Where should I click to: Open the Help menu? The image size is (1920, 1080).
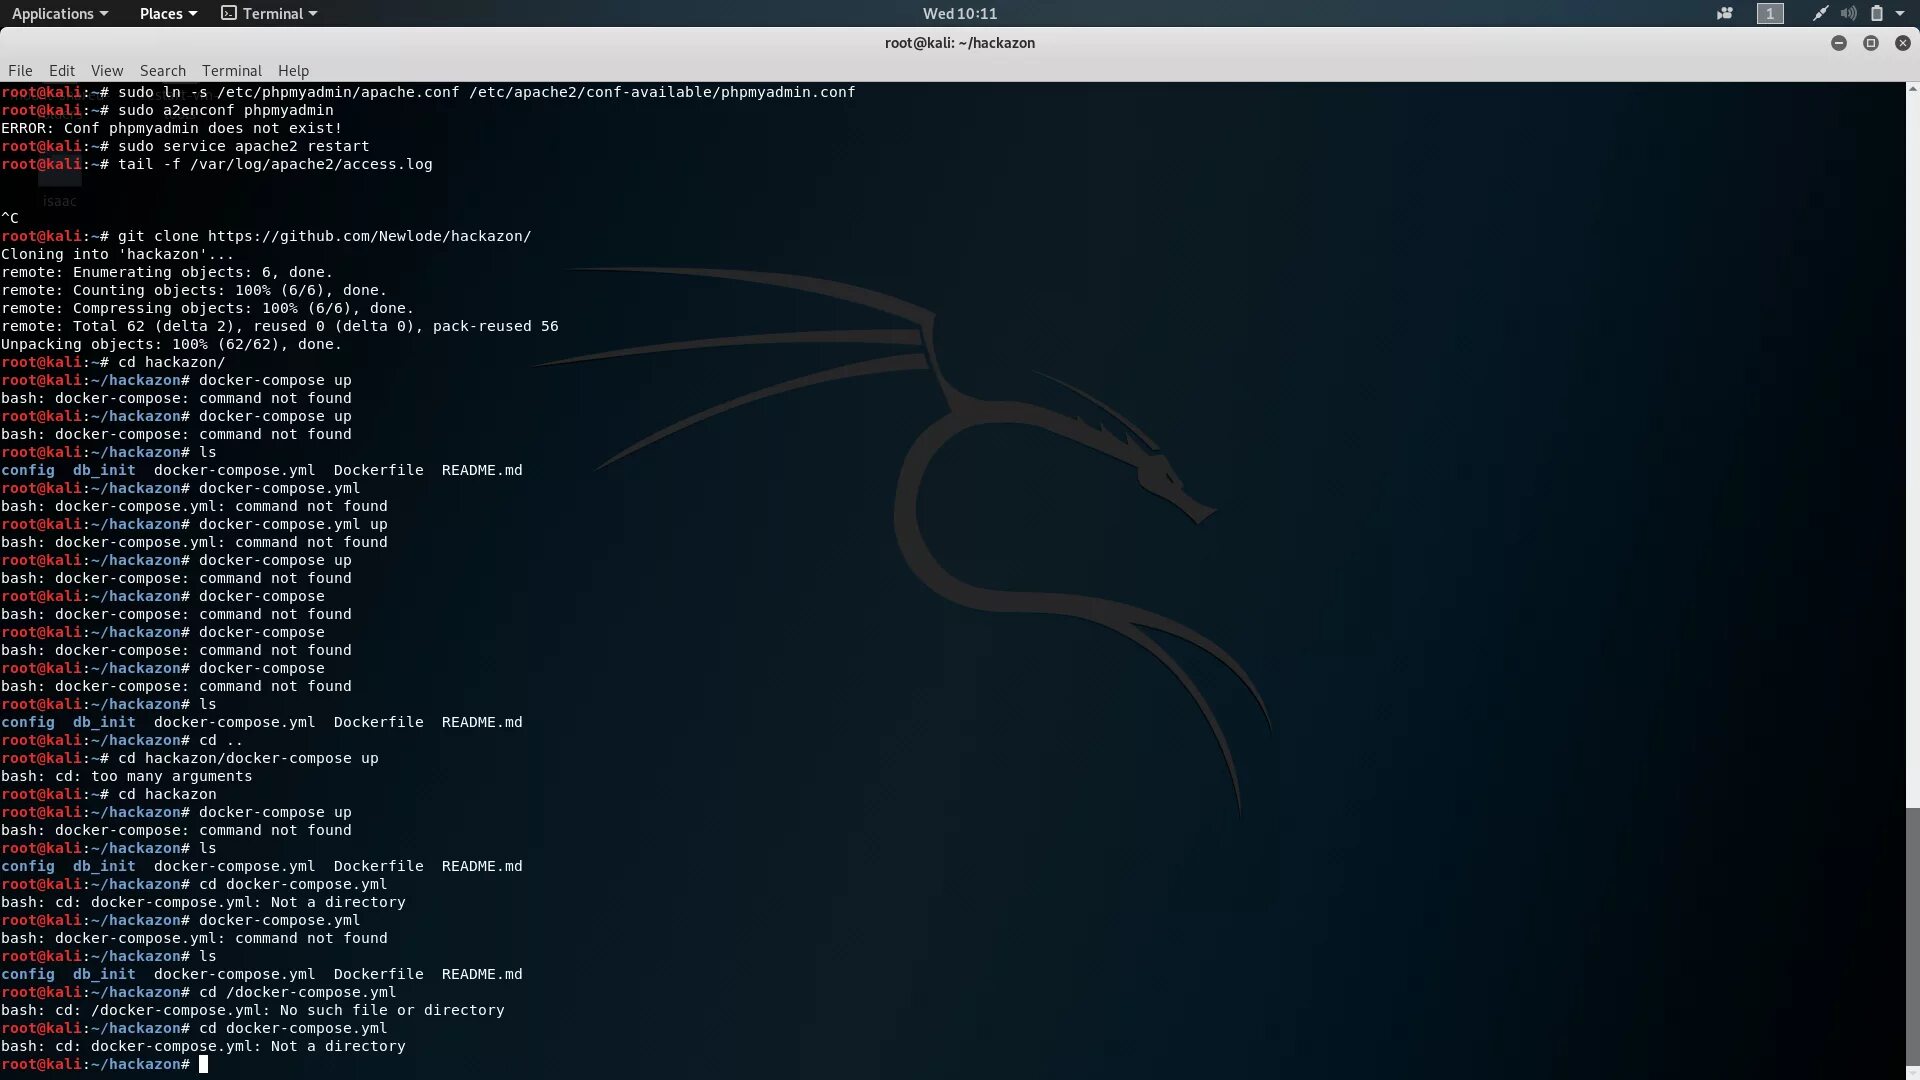coord(293,70)
